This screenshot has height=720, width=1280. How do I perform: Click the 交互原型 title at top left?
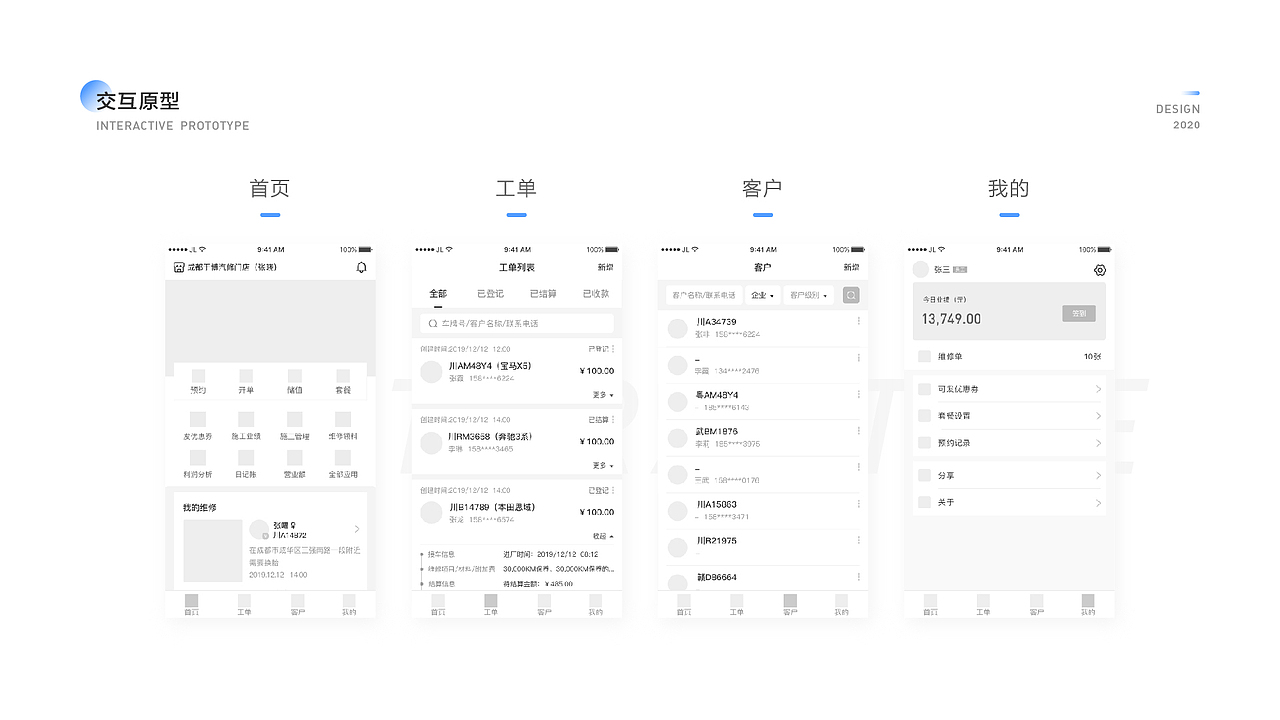point(138,101)
